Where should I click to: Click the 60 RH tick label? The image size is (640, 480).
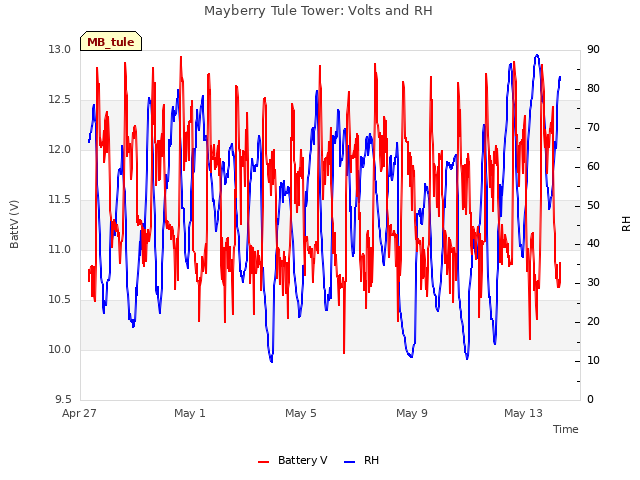pos(593,167)
